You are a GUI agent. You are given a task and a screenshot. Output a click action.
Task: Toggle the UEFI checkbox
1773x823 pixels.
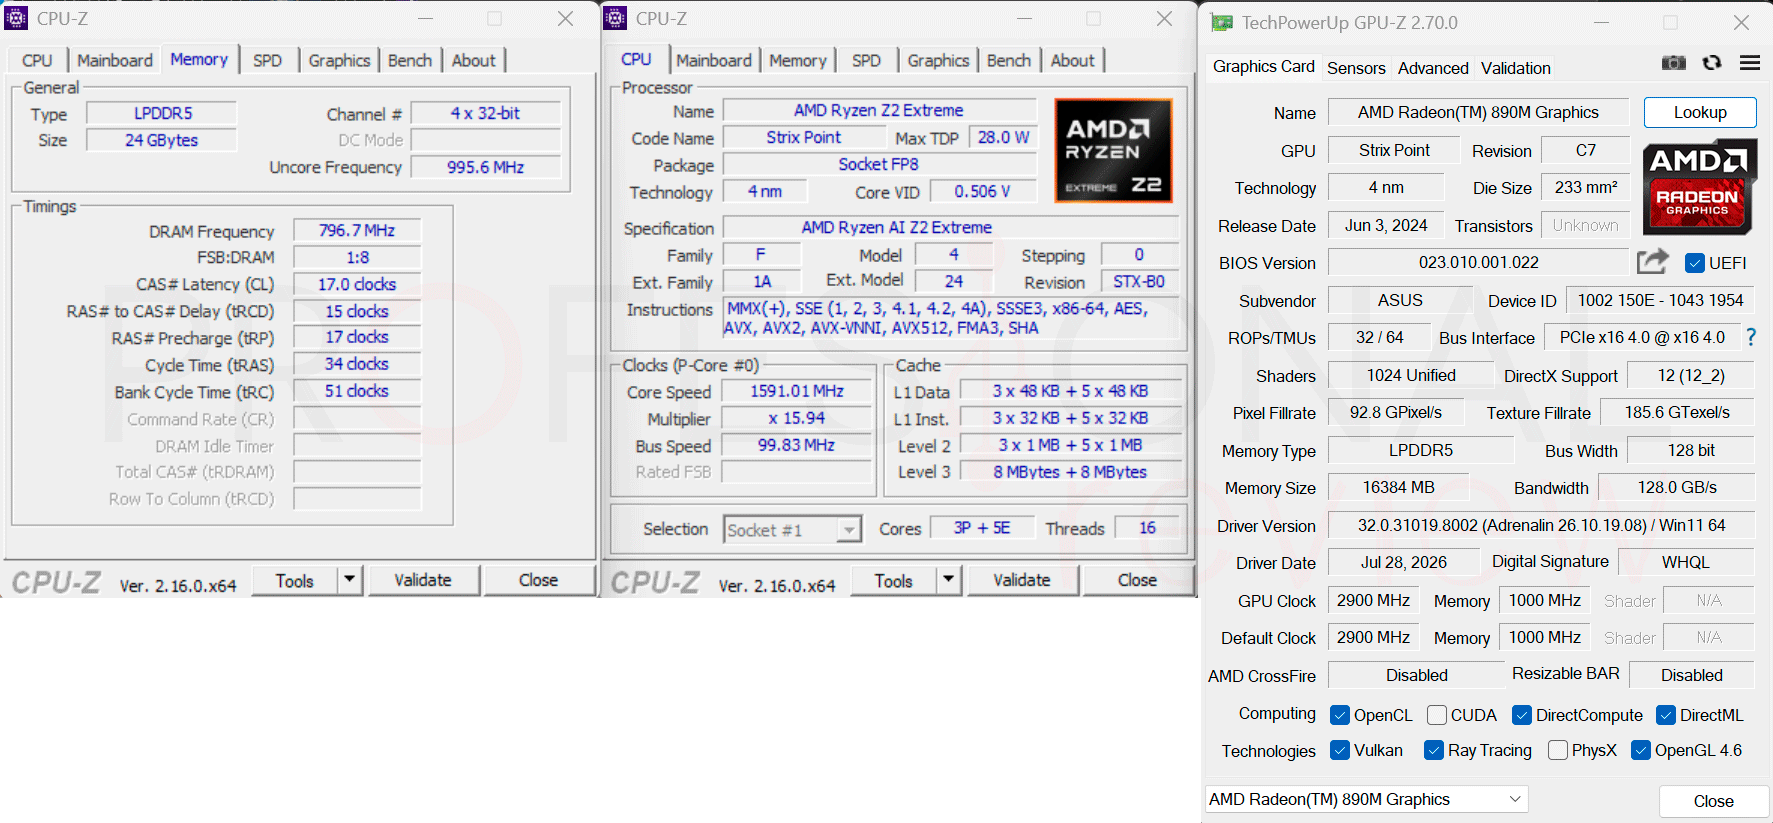1695,263
